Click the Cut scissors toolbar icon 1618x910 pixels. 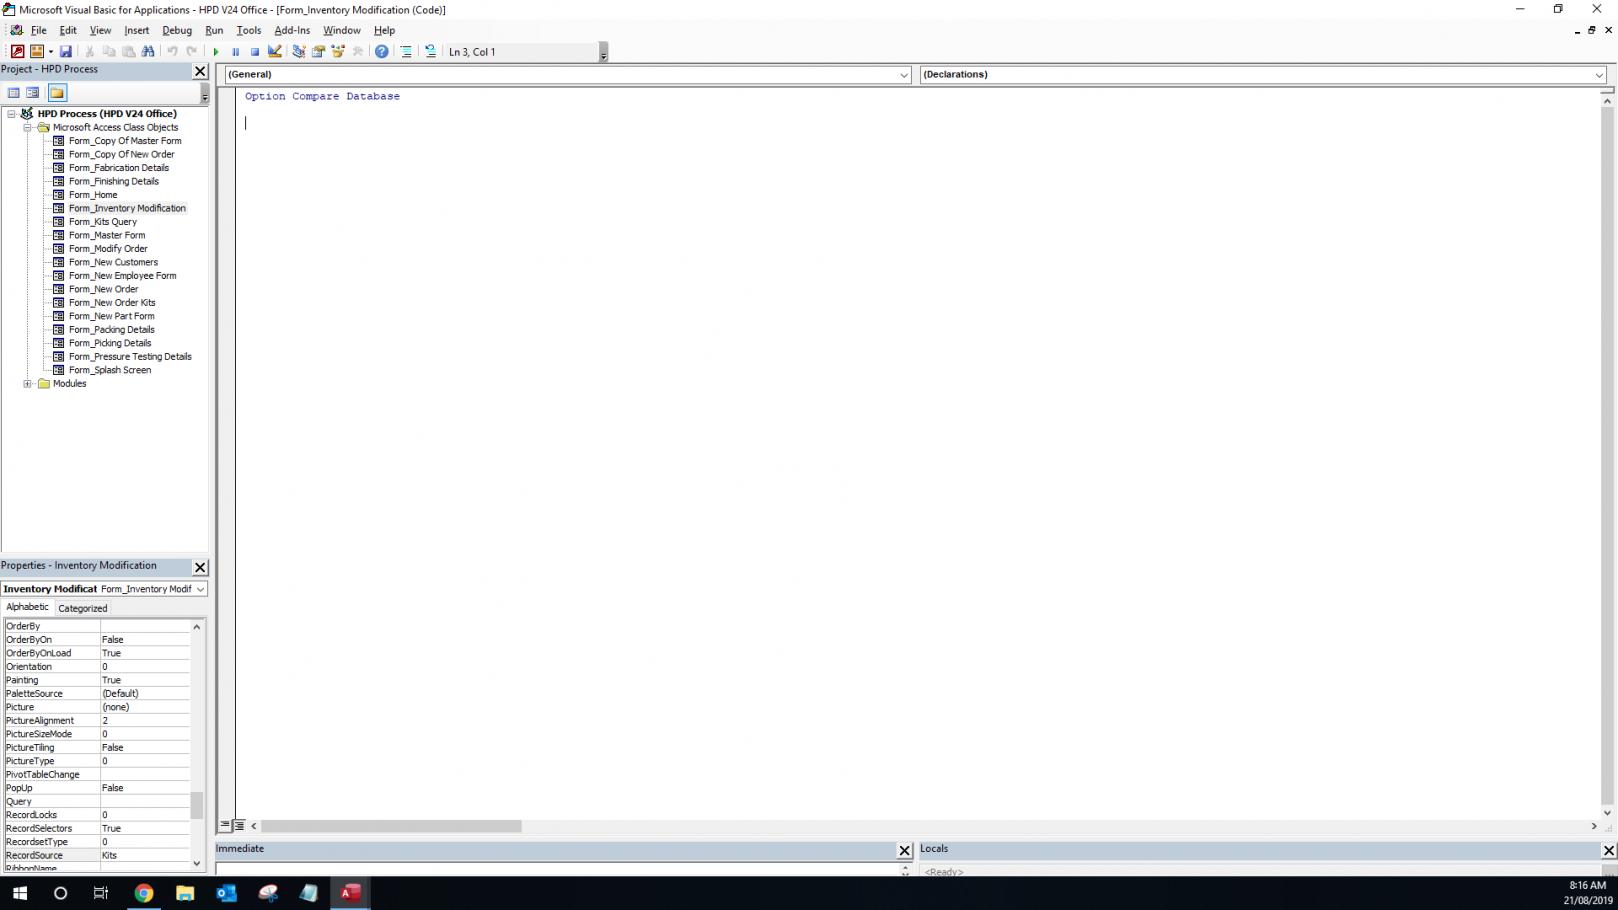coord(90,52)
